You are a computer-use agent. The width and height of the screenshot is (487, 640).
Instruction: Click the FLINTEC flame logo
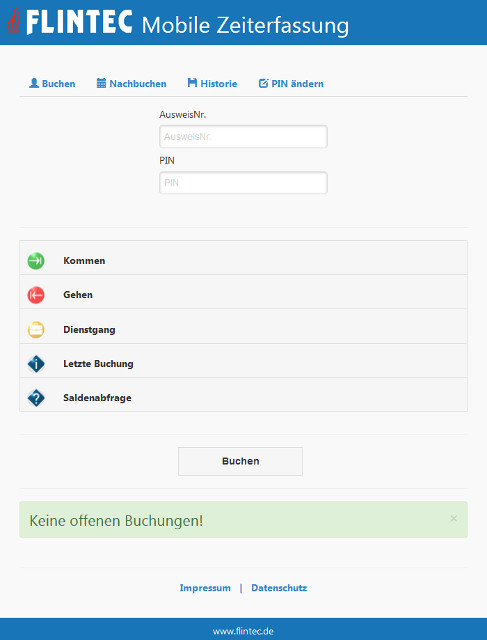click(13, 21)
